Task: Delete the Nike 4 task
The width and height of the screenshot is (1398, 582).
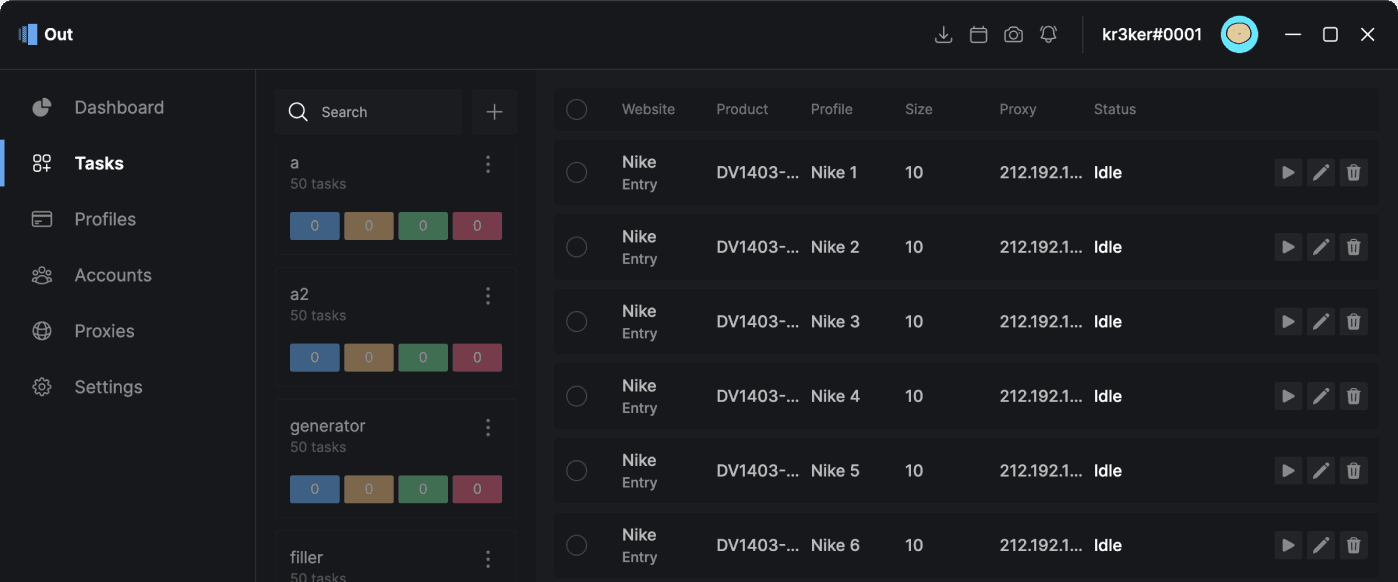Action: click(x=1354, y=396)
